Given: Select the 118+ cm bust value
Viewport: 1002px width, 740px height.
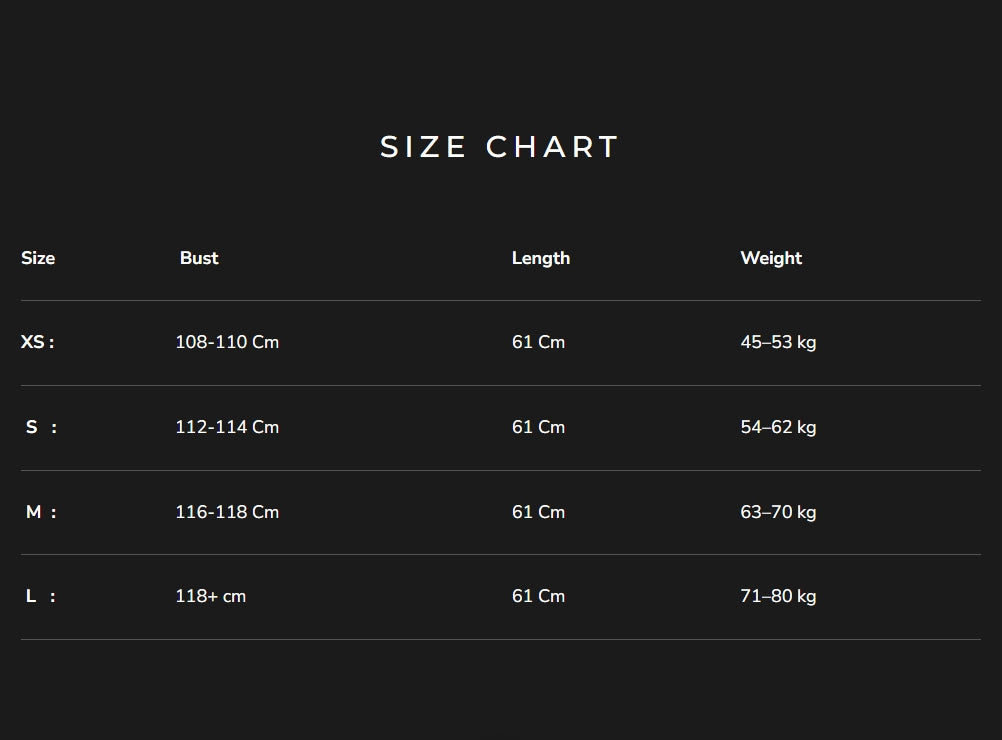Looking at the screenshot, I should point(210,596).
